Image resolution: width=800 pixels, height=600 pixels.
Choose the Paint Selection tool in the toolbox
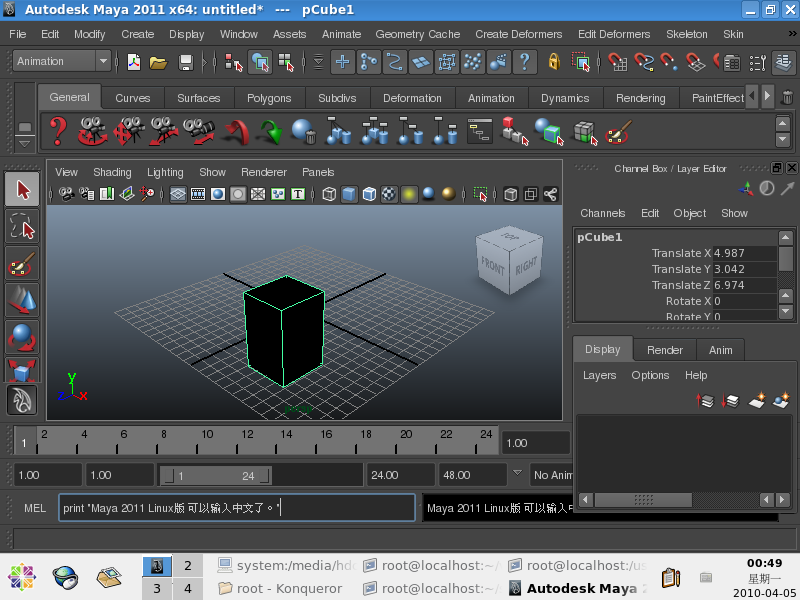coord(22,264)
